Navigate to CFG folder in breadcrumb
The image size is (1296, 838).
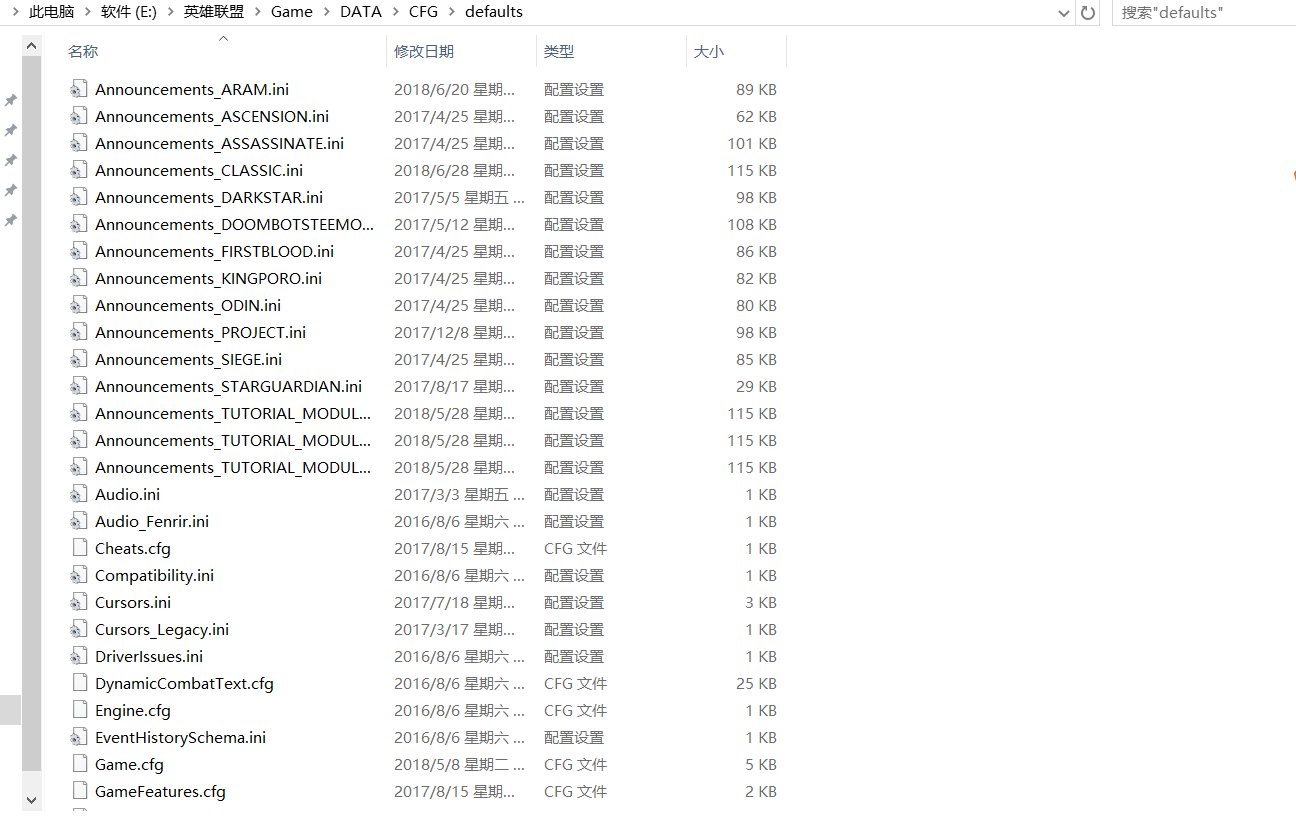click(423, 12)
